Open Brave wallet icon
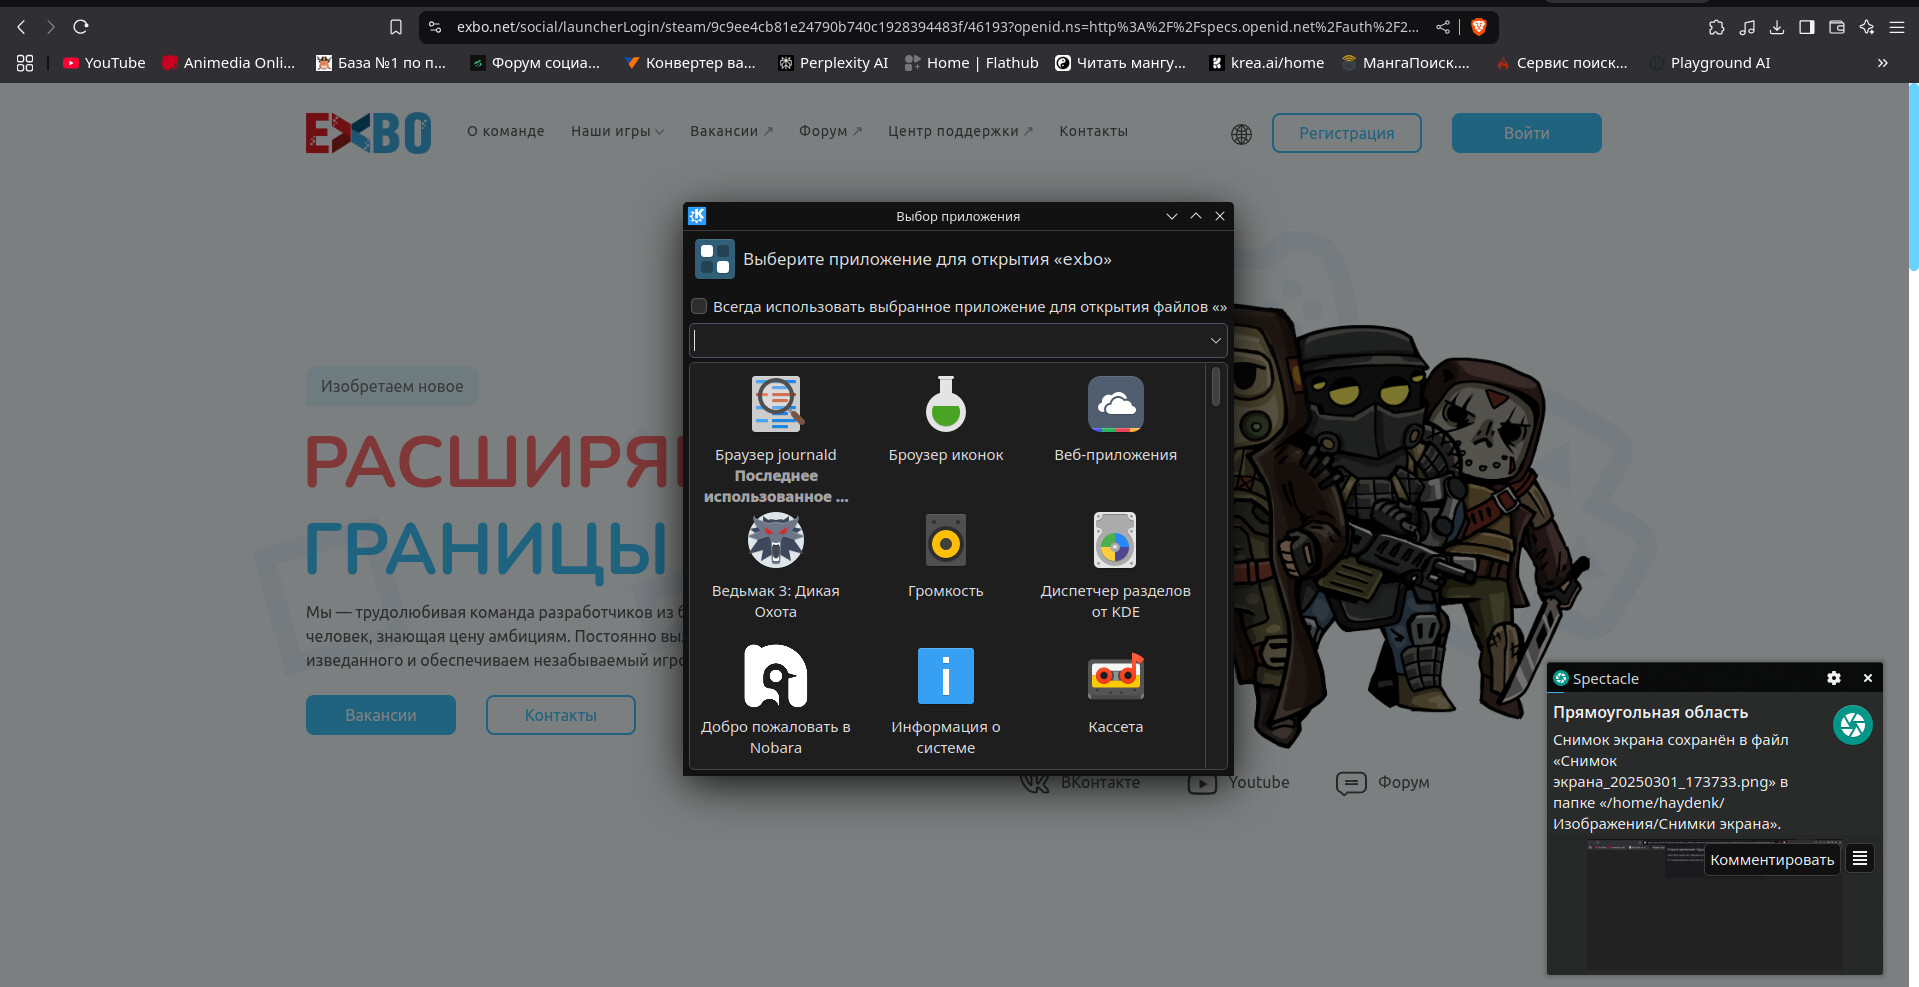The height and width of the screenshot is (987, 1919). 1836,27
